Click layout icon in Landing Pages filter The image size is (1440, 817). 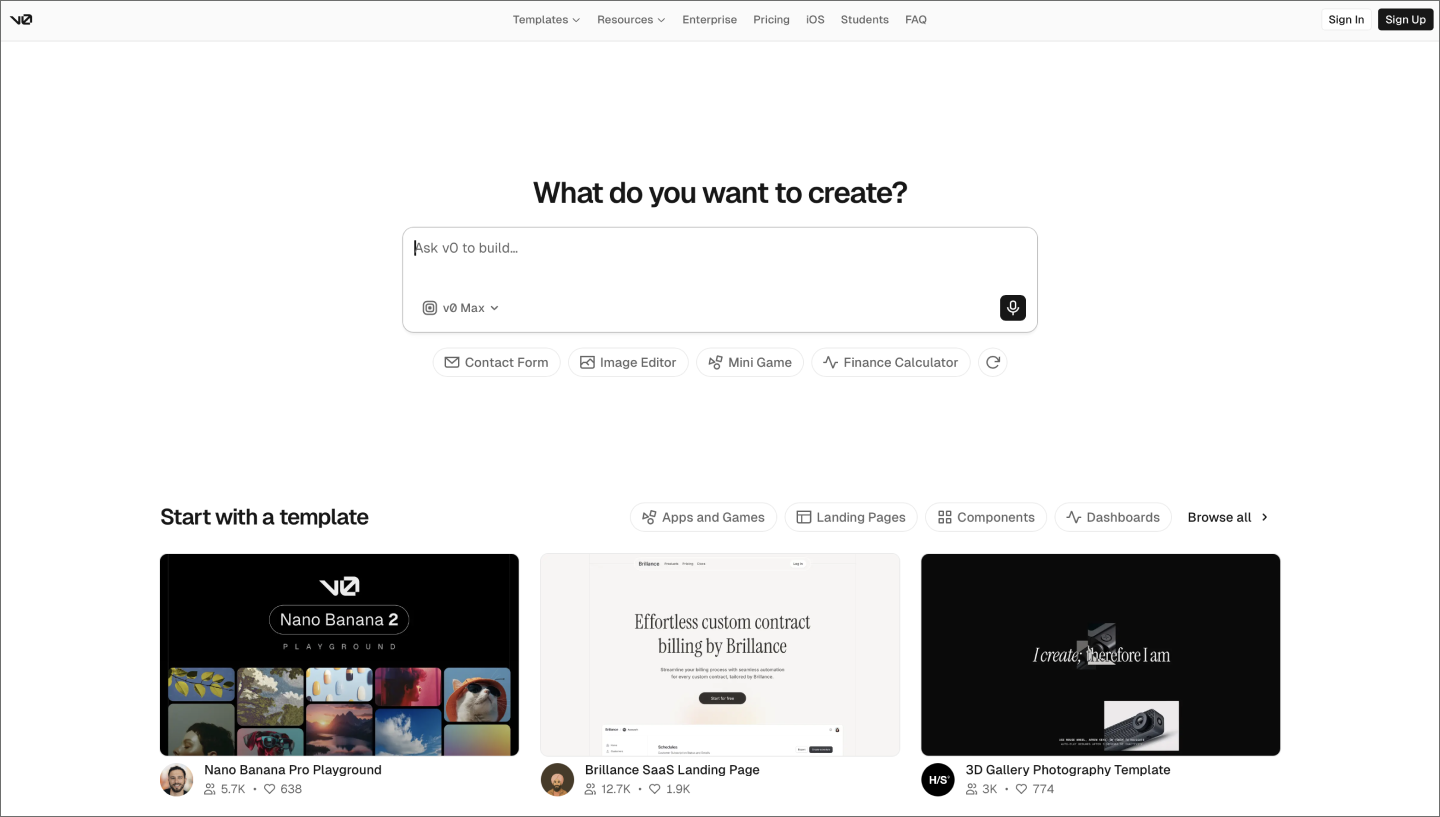[x=804, y=517]
